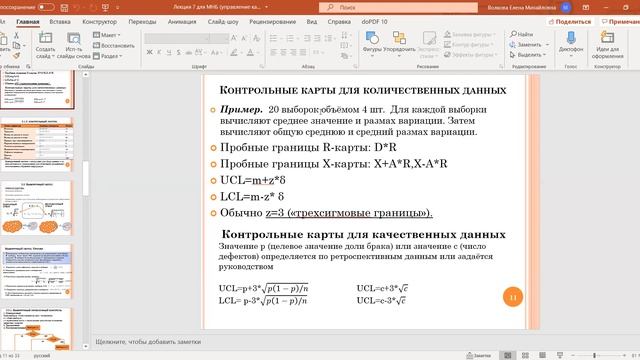This screenshot has width=640, height=360.
Task: Click Восстановить slide button
Action: tap(113, 45)
